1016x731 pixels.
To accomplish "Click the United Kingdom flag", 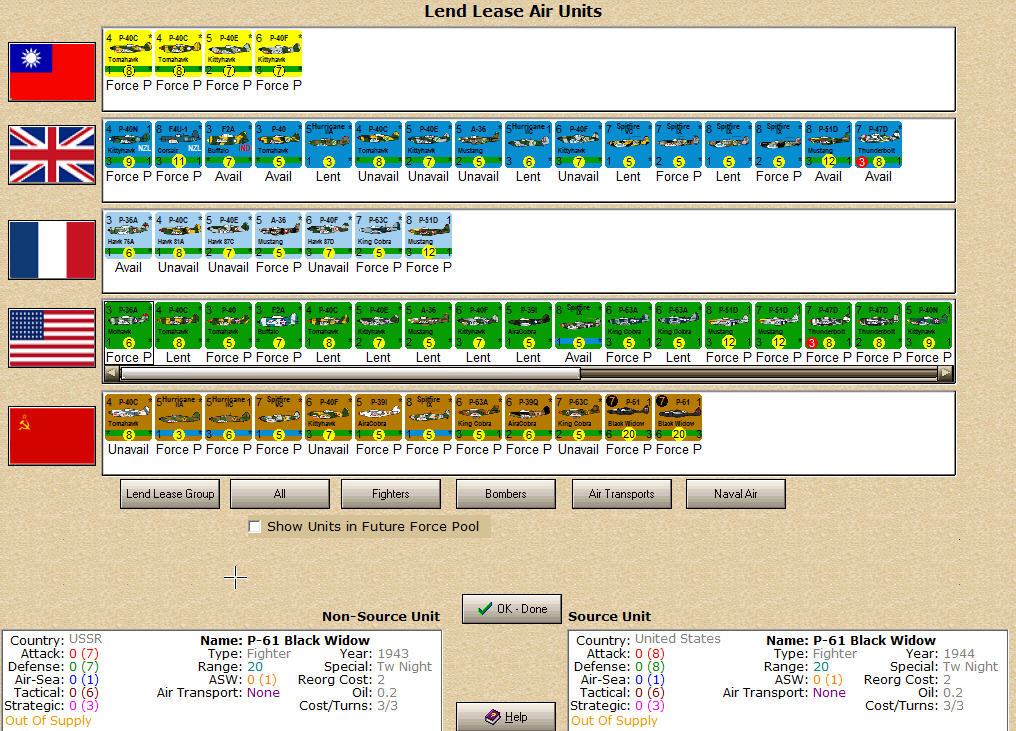I will click(52, 155).
